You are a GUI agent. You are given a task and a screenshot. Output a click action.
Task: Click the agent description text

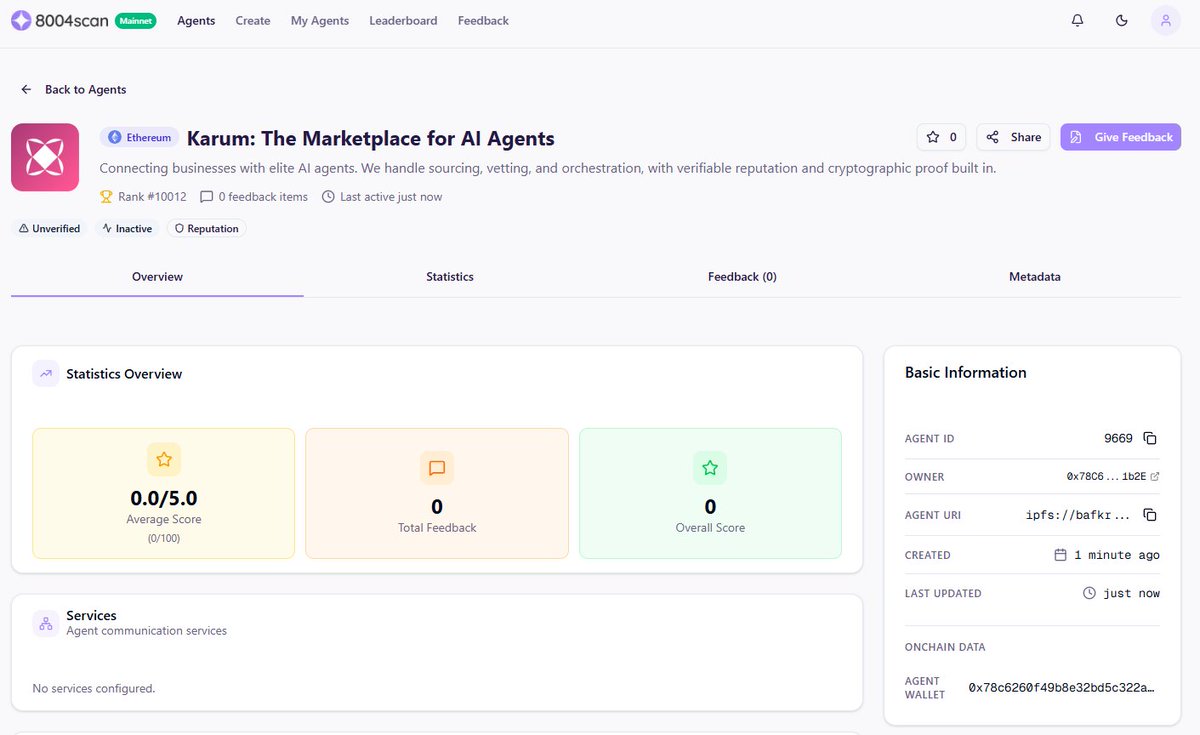[x=548, y=168]
